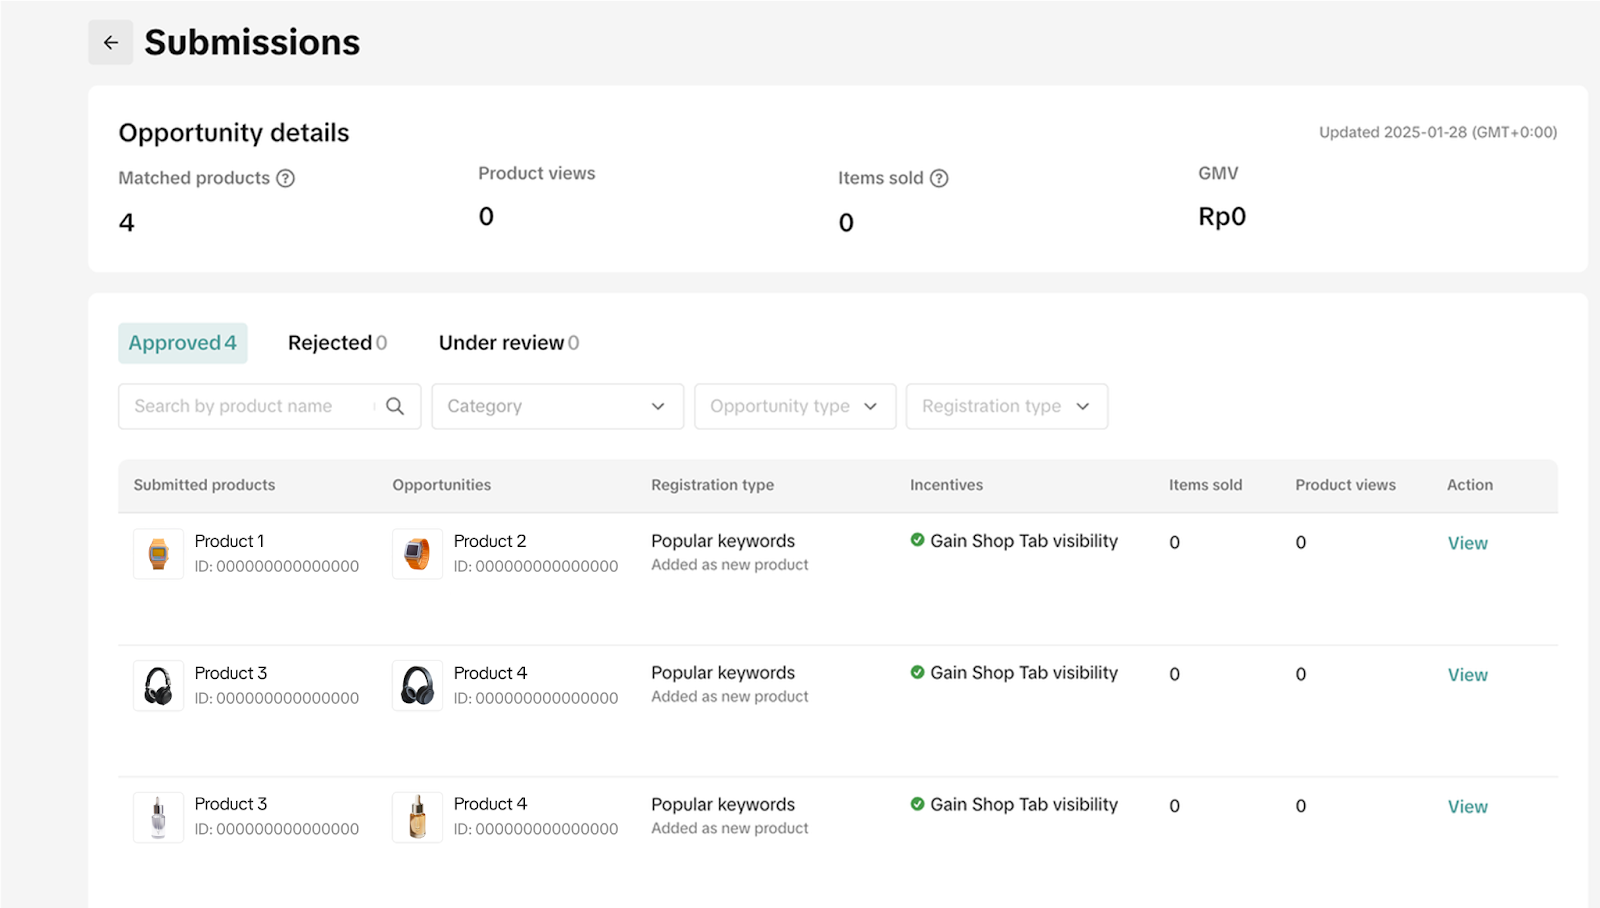
Task: Expand the Opportunity type dropdown
Action: [794, 406]
